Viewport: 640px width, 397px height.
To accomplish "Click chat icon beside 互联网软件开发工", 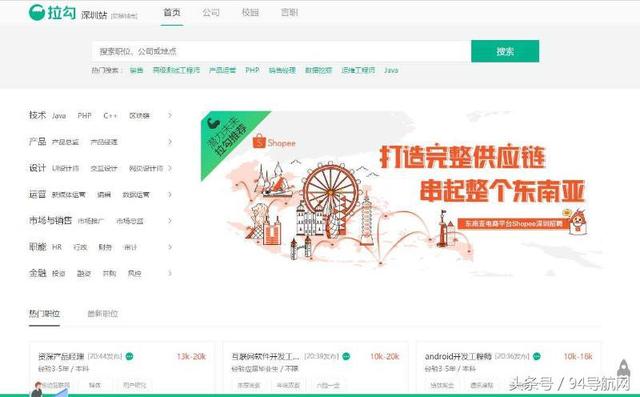I will pos(346,357).
